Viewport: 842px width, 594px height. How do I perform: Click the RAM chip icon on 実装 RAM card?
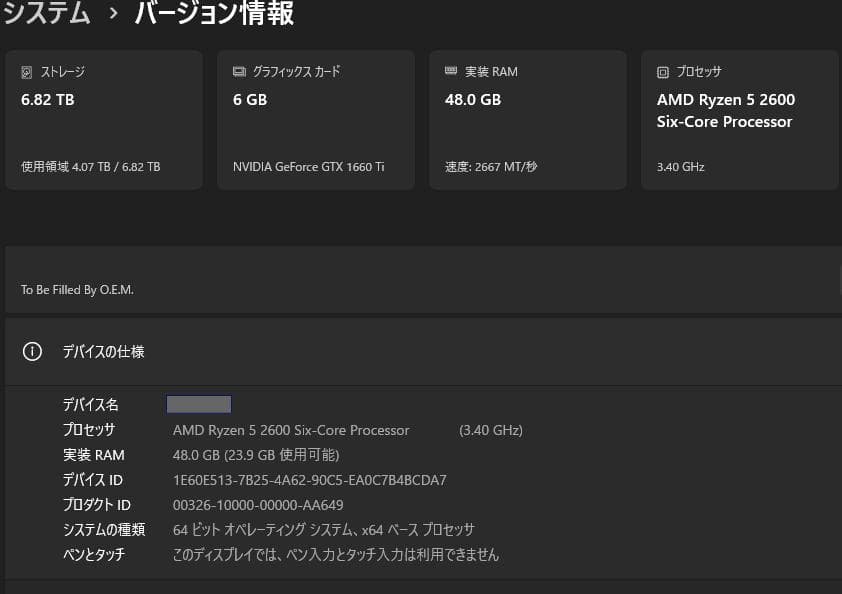(450, 71)
